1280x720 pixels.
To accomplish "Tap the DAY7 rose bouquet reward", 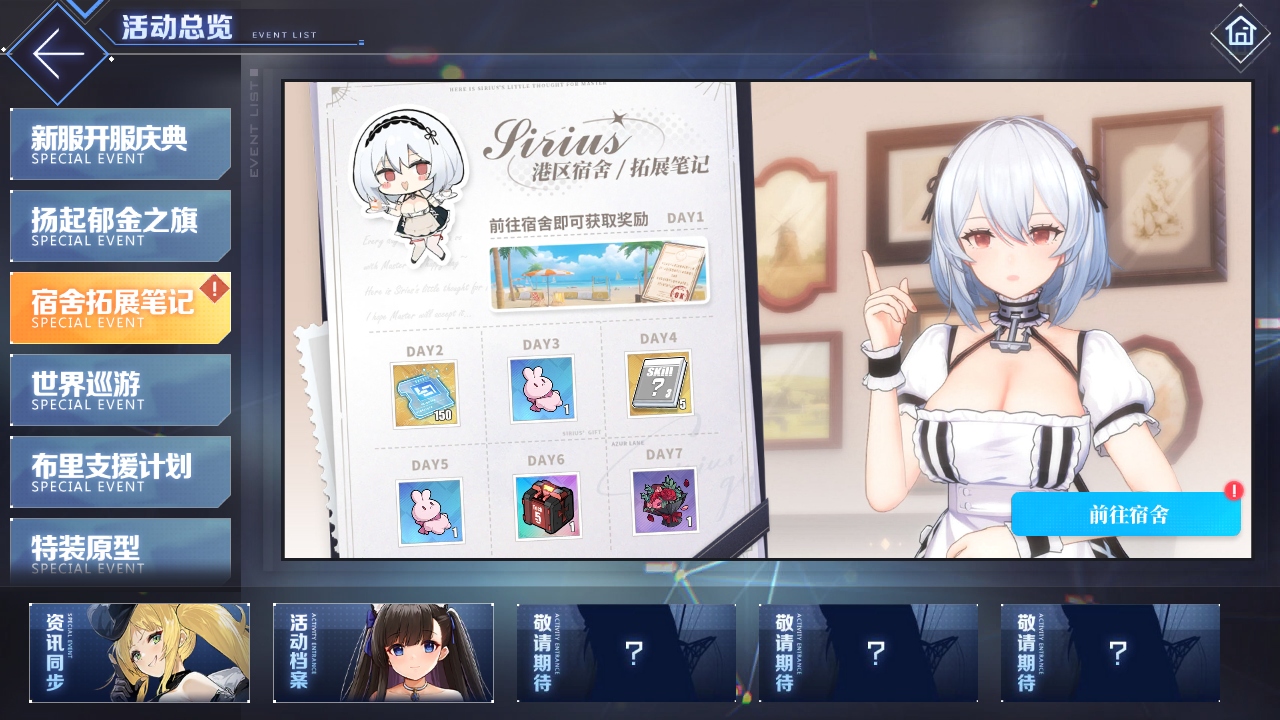I will pos(664,501).
